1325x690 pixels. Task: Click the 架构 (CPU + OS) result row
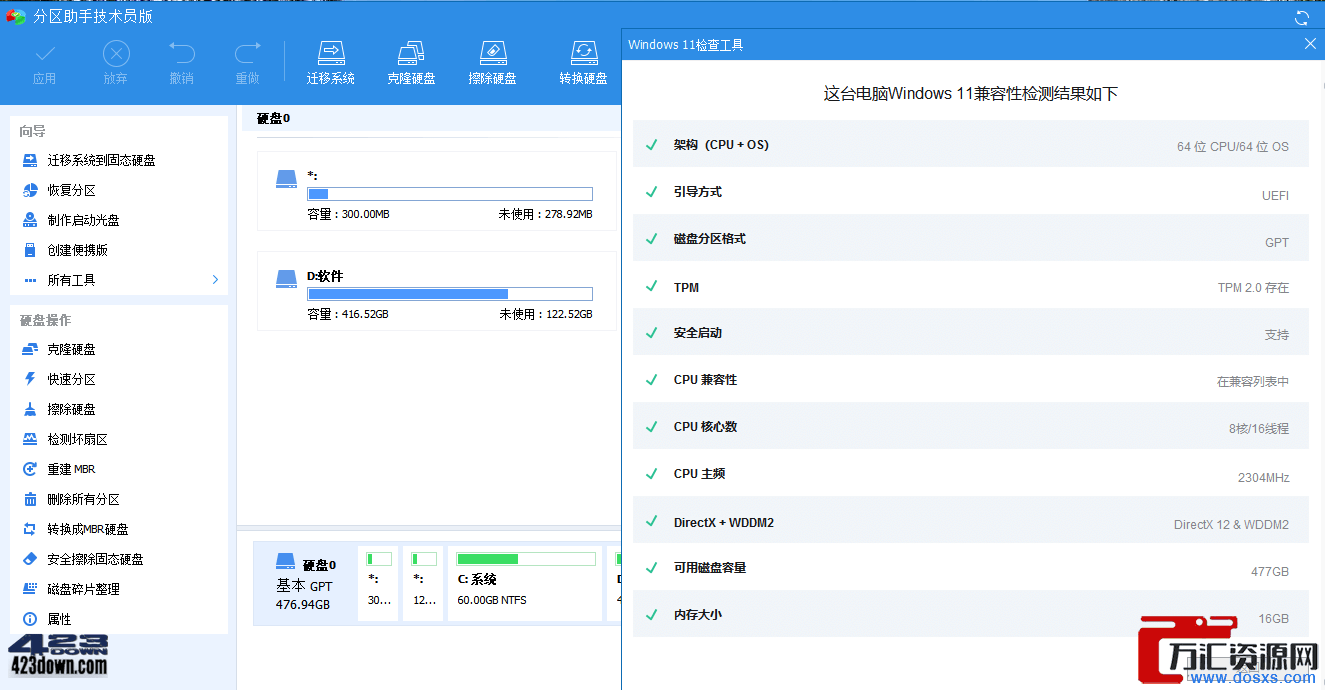coord(971,145)
